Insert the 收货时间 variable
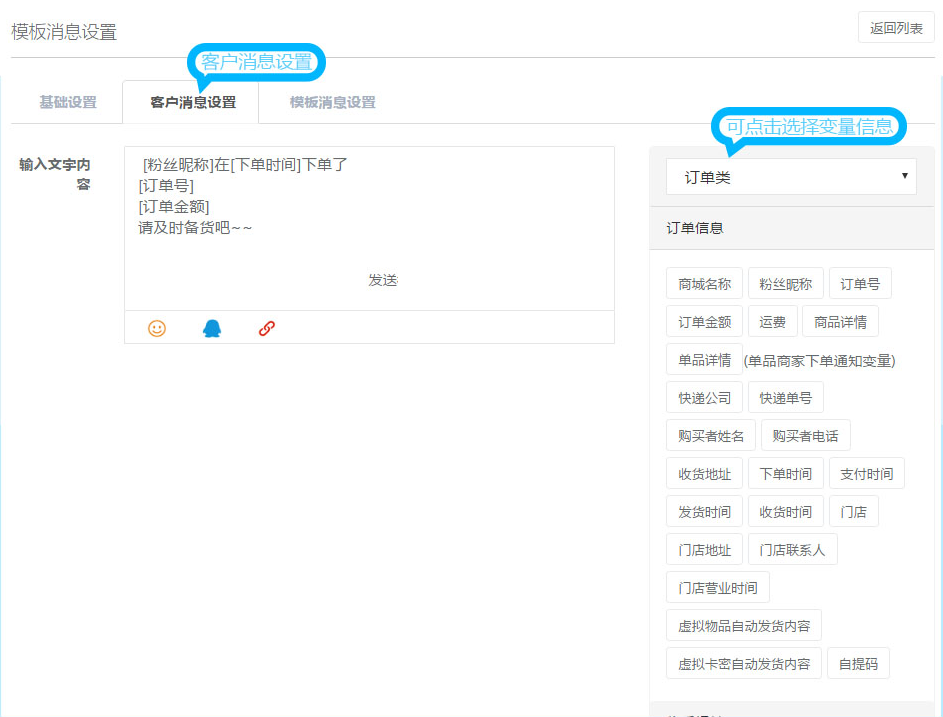 (785, 511)
